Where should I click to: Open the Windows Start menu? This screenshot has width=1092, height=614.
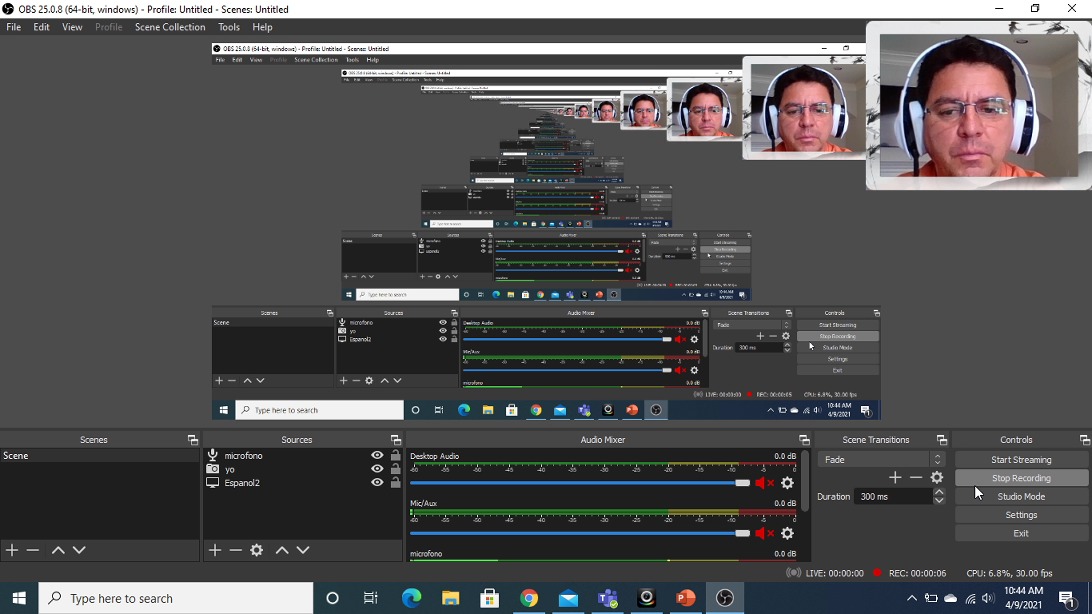pos(19,598)
